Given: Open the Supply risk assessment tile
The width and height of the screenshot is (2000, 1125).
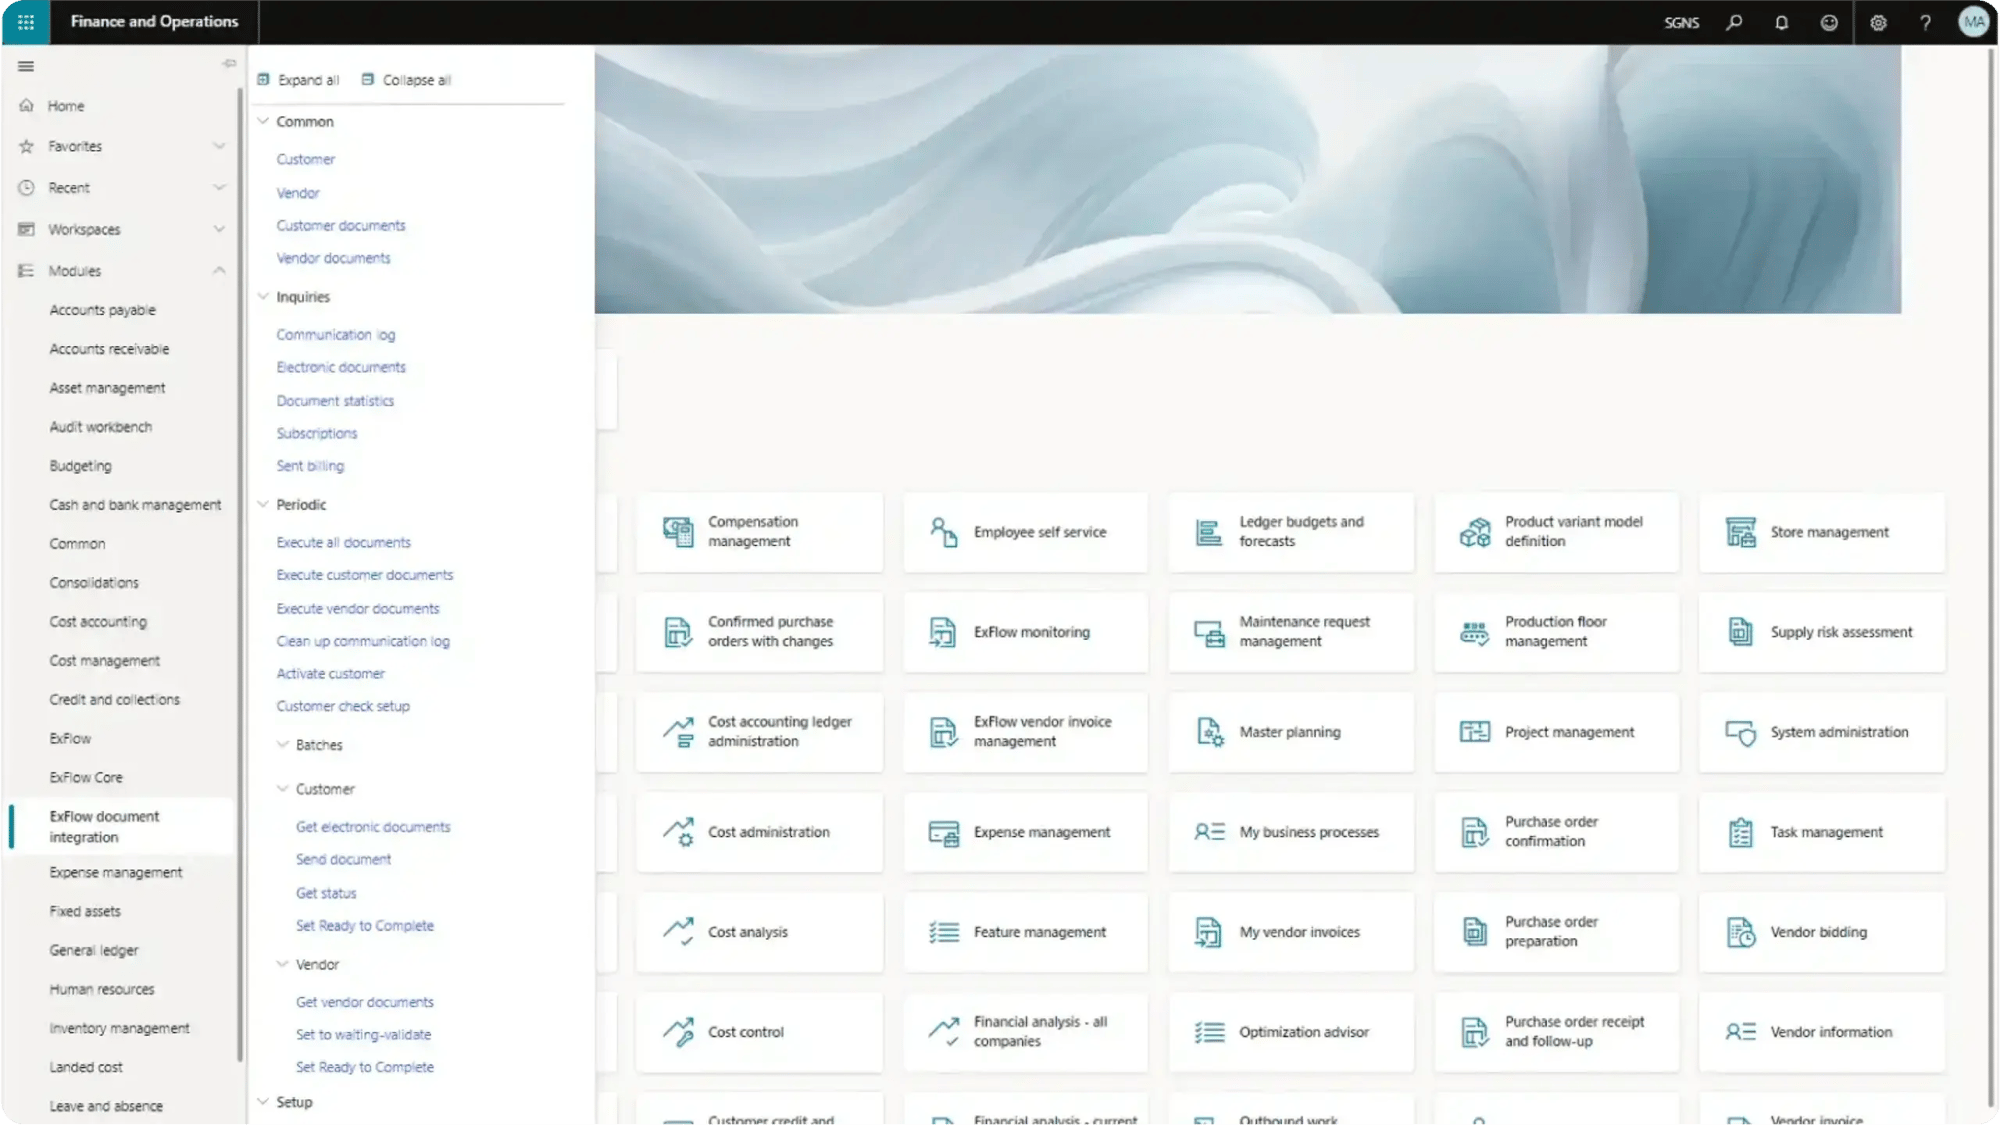Looking at the screenshot, I should tap(1821, 632).
